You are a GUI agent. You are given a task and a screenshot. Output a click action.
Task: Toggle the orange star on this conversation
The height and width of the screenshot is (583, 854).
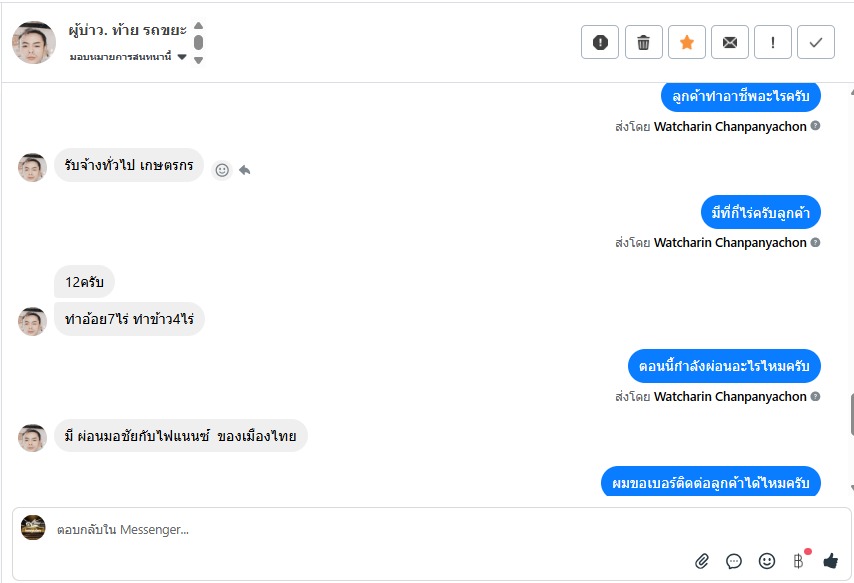tap(686, 42)
